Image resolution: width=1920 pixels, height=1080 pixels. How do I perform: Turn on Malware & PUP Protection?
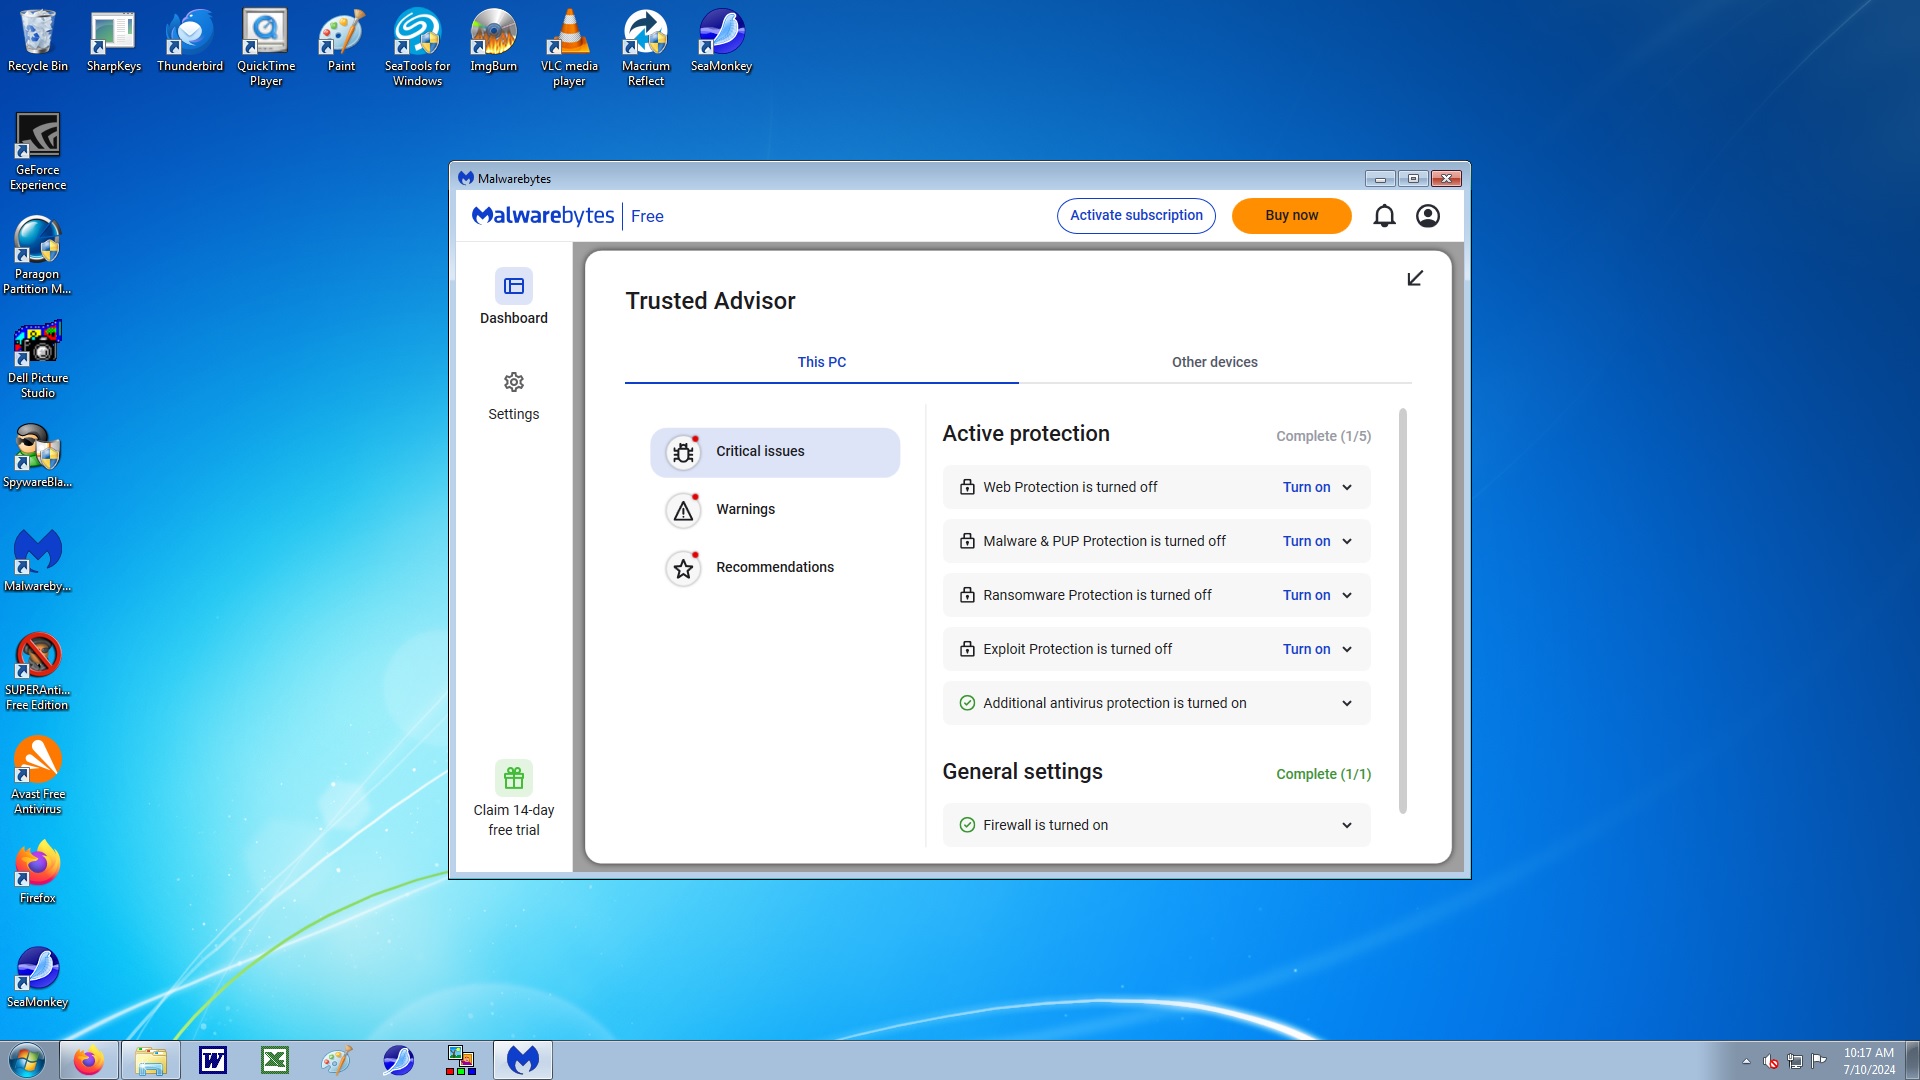[x=1306, y=541]
